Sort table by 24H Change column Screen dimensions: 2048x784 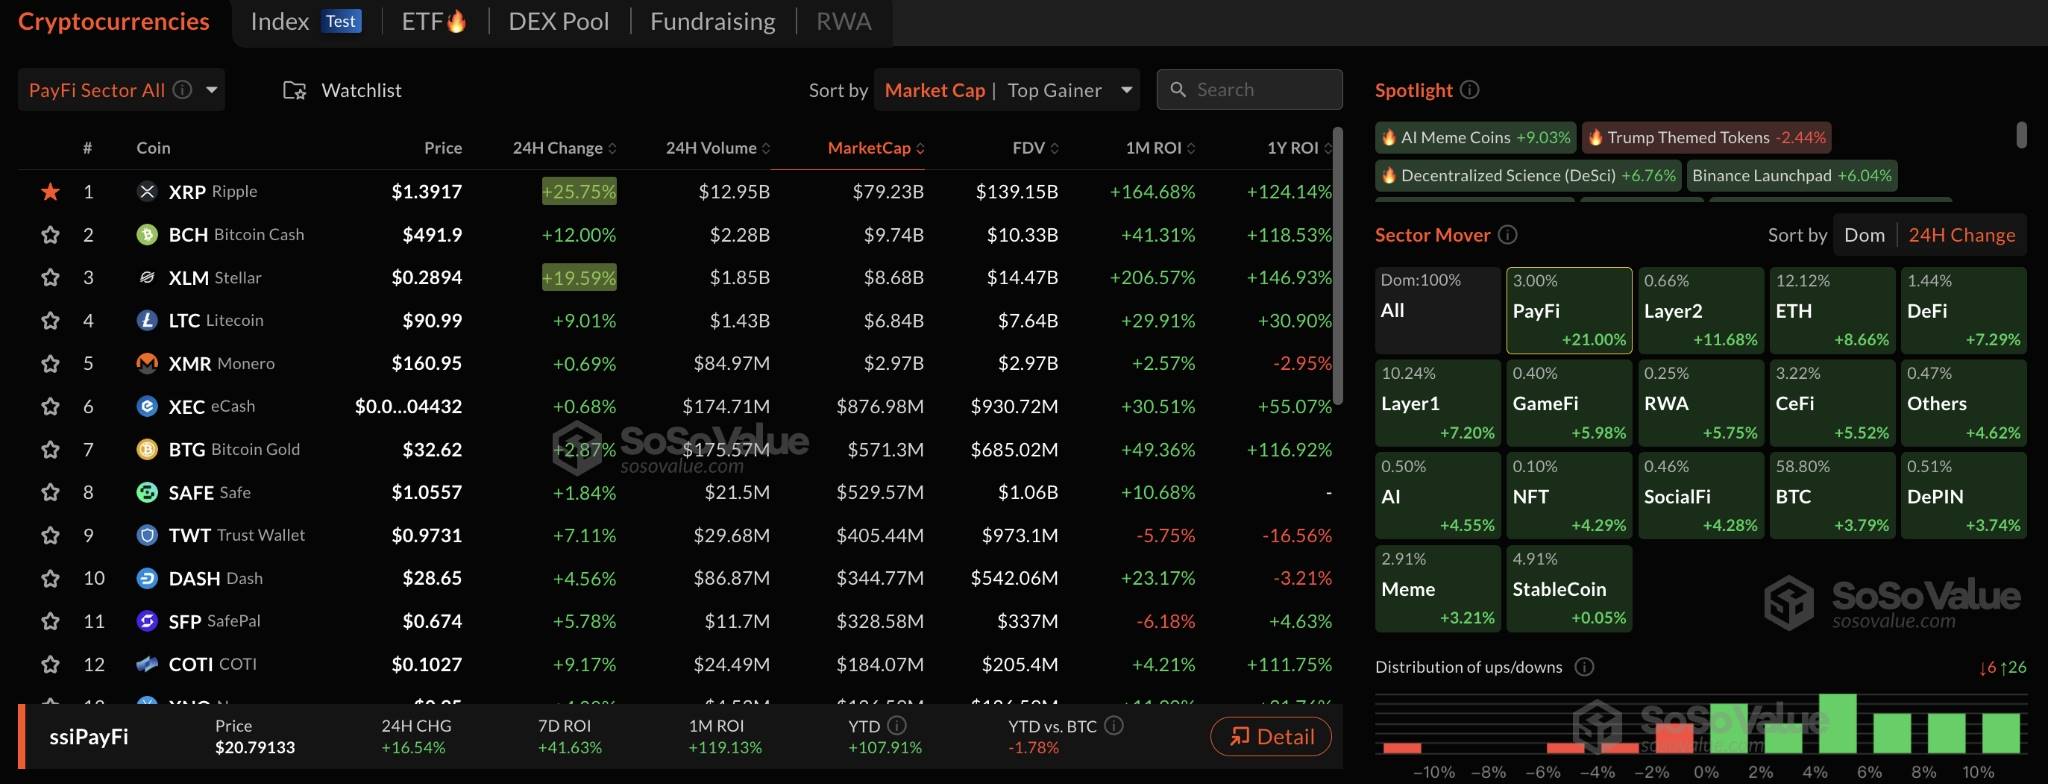564,148
